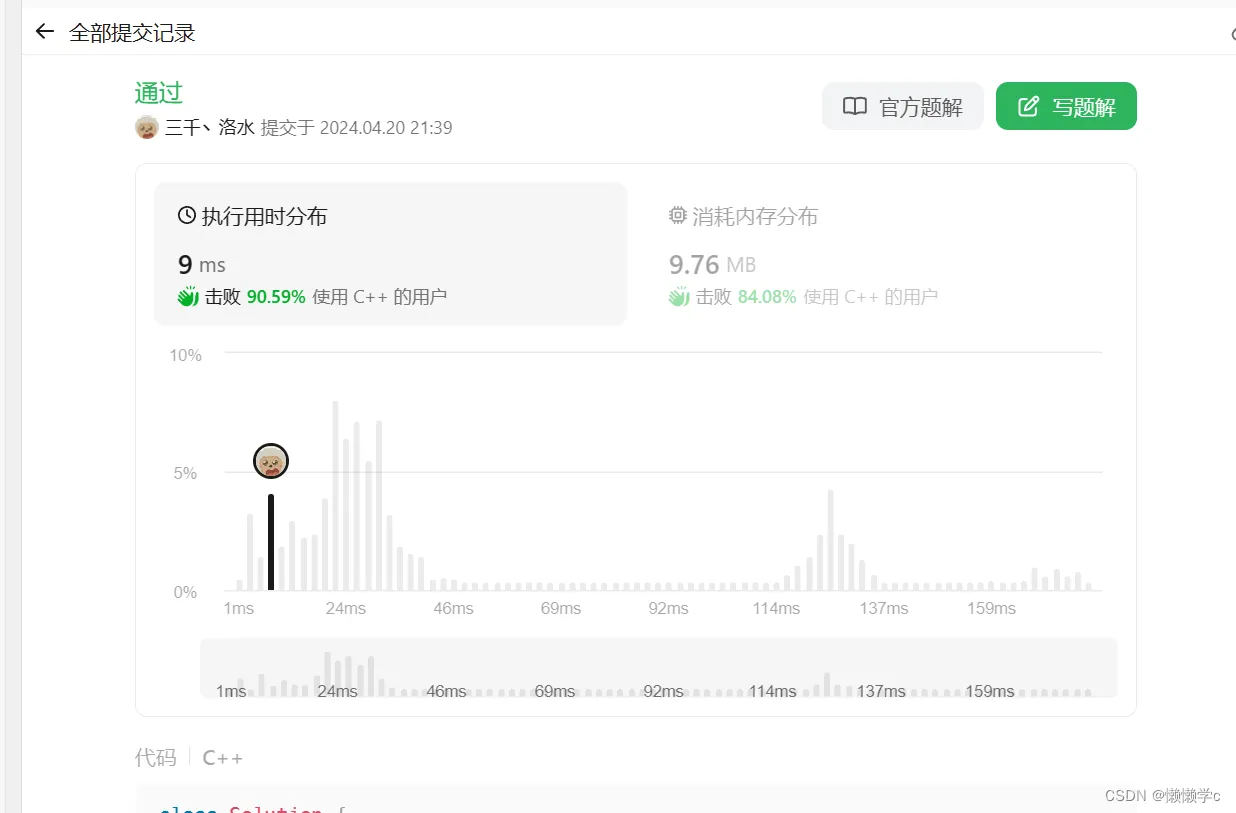This screenshot has height=813, width=1236.
Task: Click the clock icon beside 执行用时分布
Action: 187,216
